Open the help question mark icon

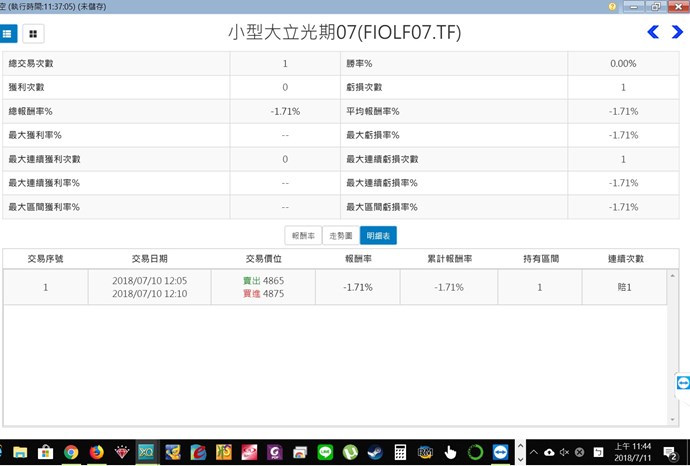tap(612, 7)
